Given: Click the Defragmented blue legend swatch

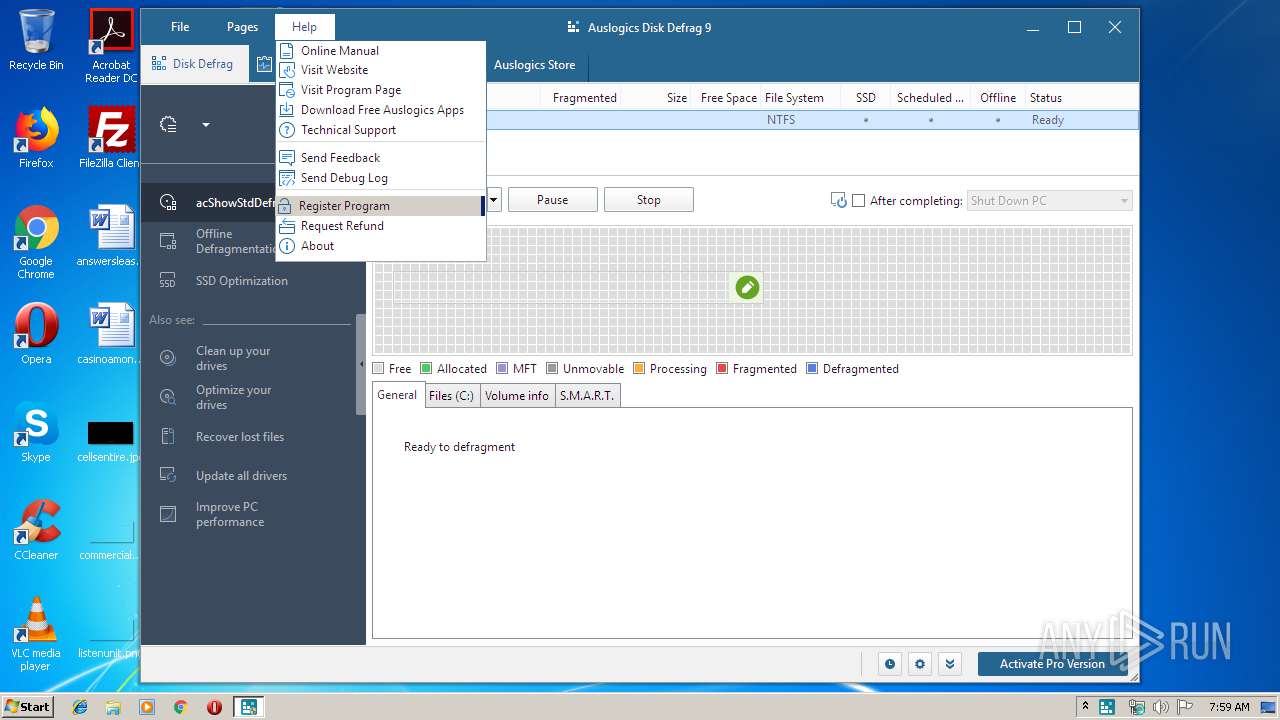Looking at the screenshot, I should pos(812,368).
